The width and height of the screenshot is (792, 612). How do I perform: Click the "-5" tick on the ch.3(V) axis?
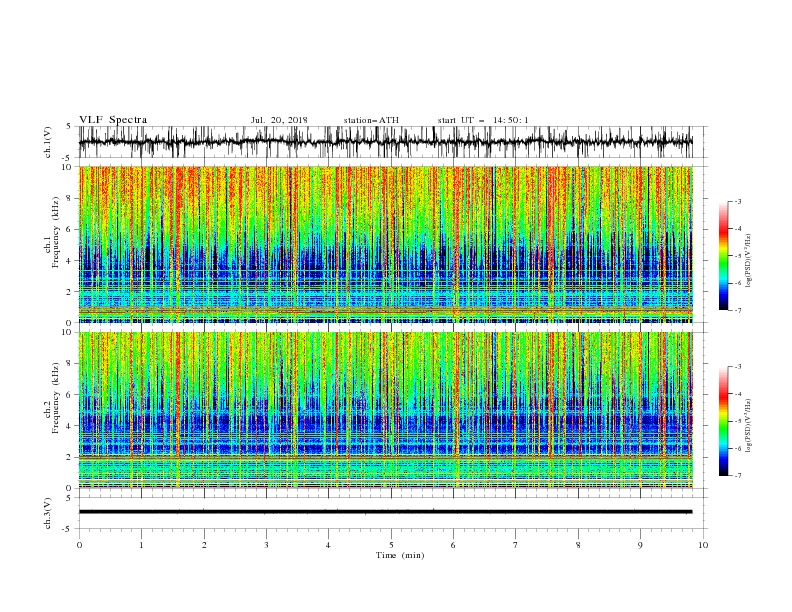(x=68, y=529)
